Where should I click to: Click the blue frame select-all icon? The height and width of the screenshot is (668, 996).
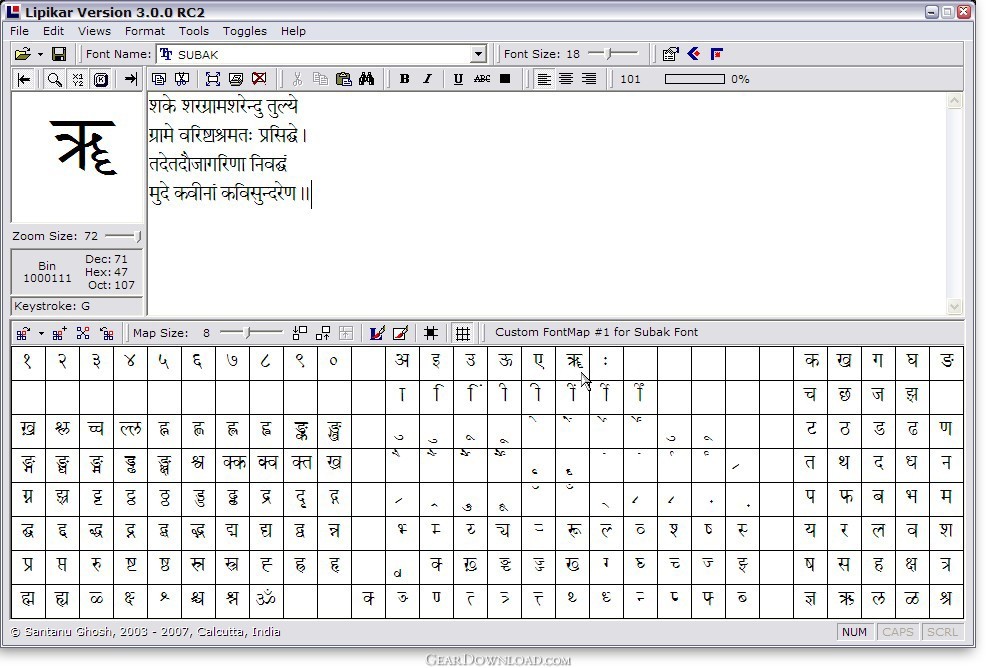tap(213, 79)
